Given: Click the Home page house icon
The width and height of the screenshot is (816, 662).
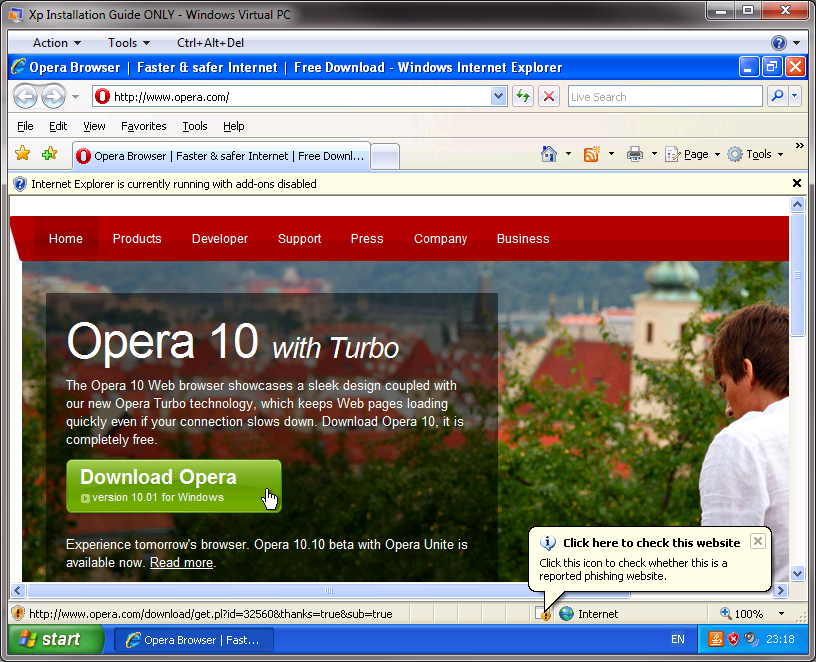Looking at the screenshot, I should (x=549, y=154).
